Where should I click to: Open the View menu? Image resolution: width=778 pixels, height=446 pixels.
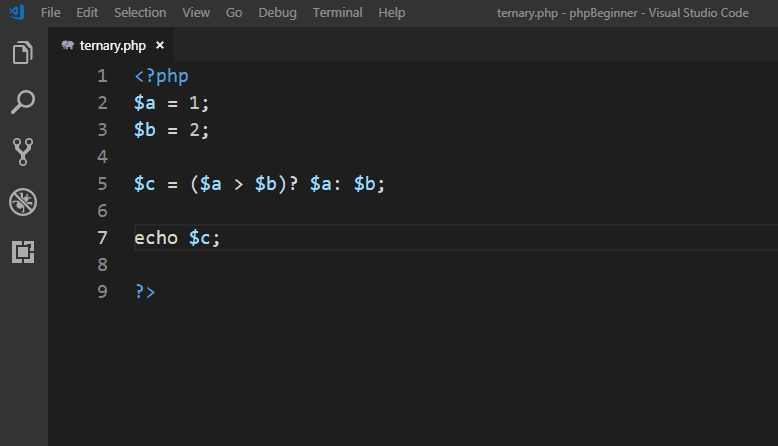[195, 12]
